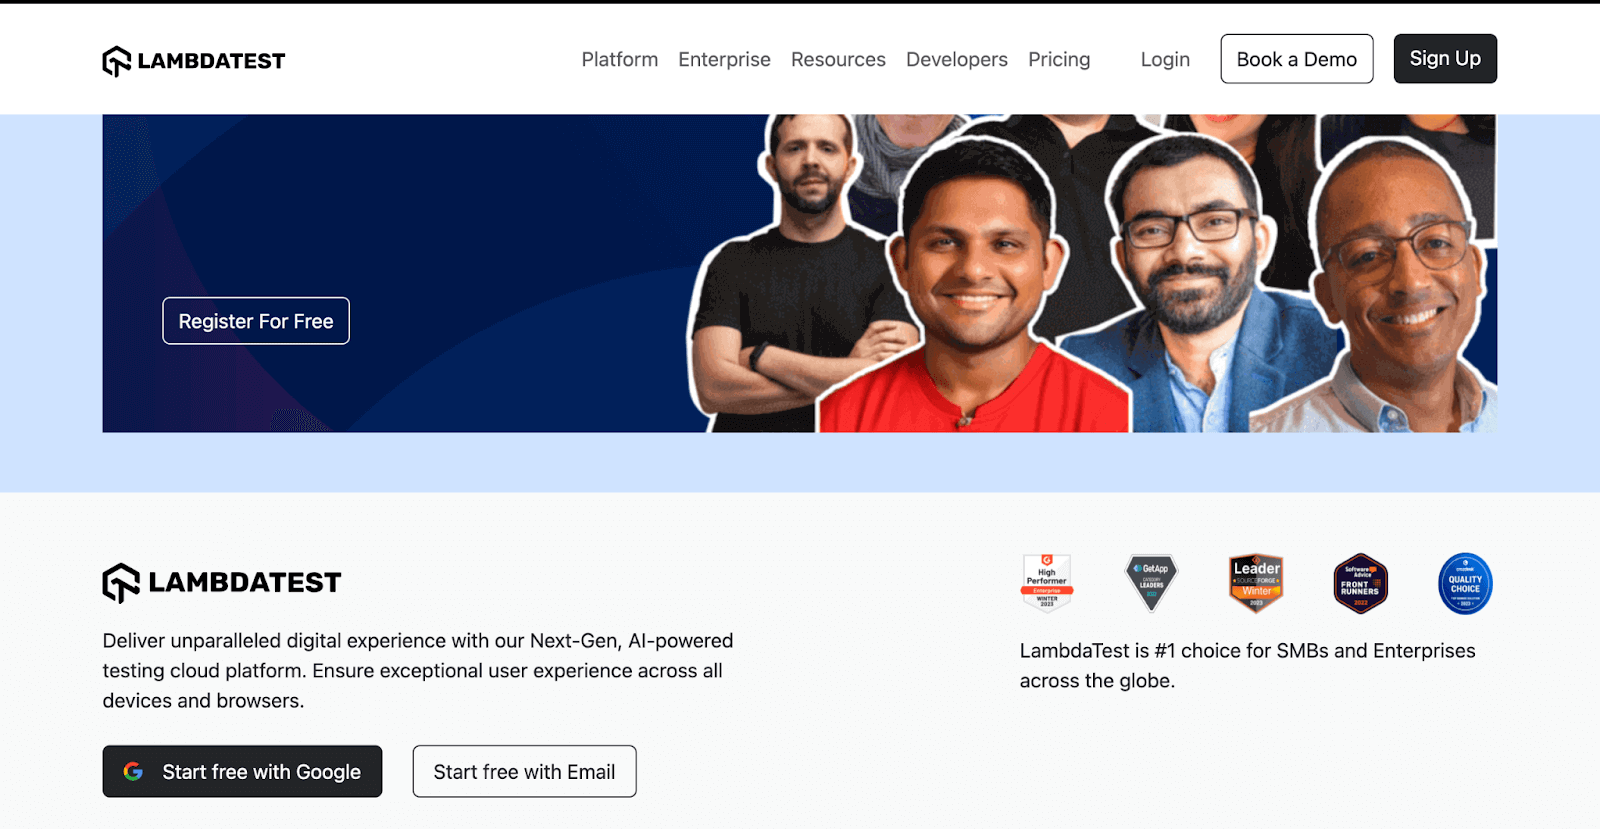Go to the Pricing page

pos(1059,59)
